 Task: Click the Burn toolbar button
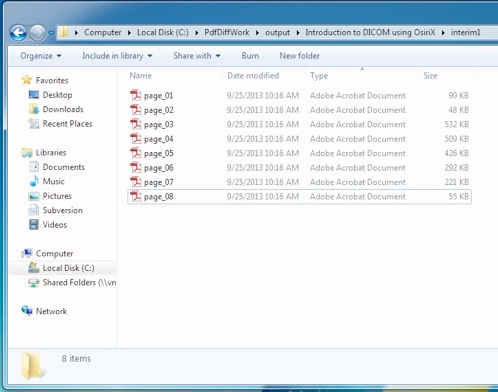click(x=250, y=56)
